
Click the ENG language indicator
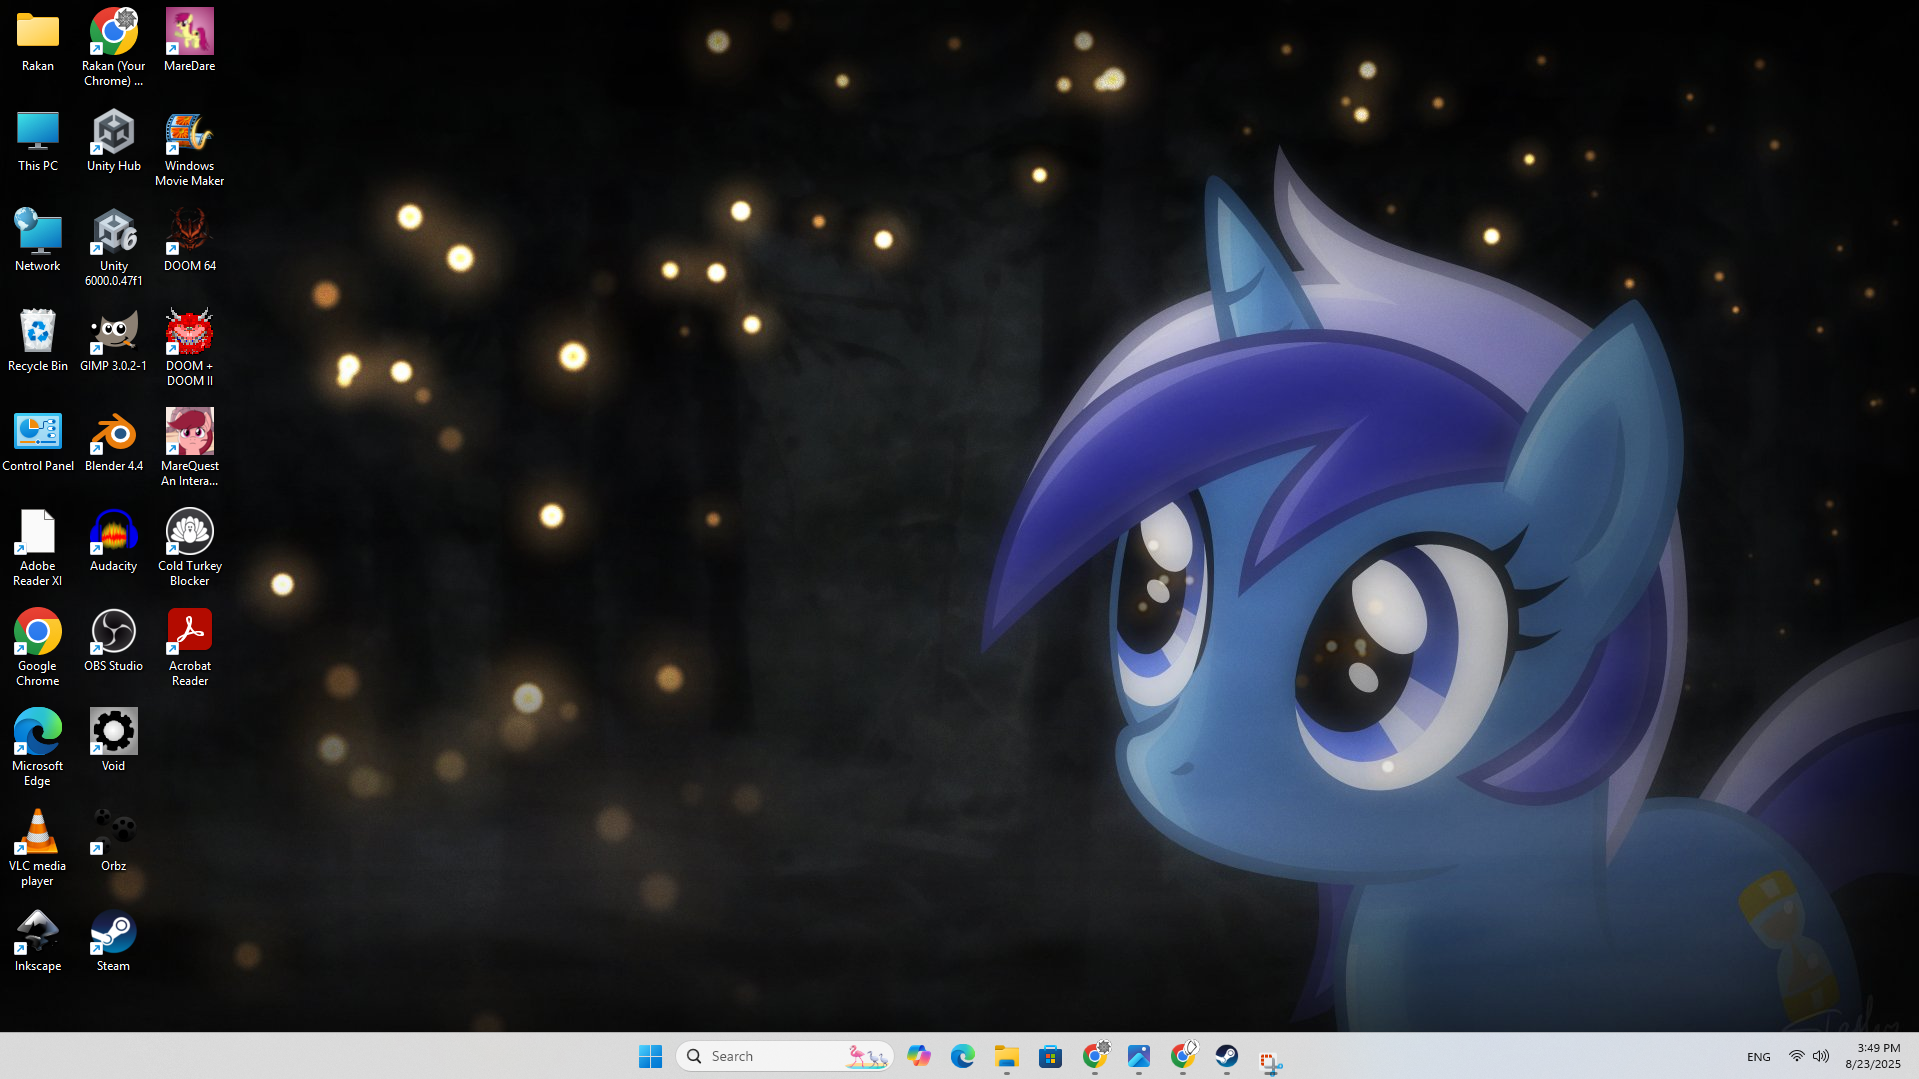tap(1759, 1057)
